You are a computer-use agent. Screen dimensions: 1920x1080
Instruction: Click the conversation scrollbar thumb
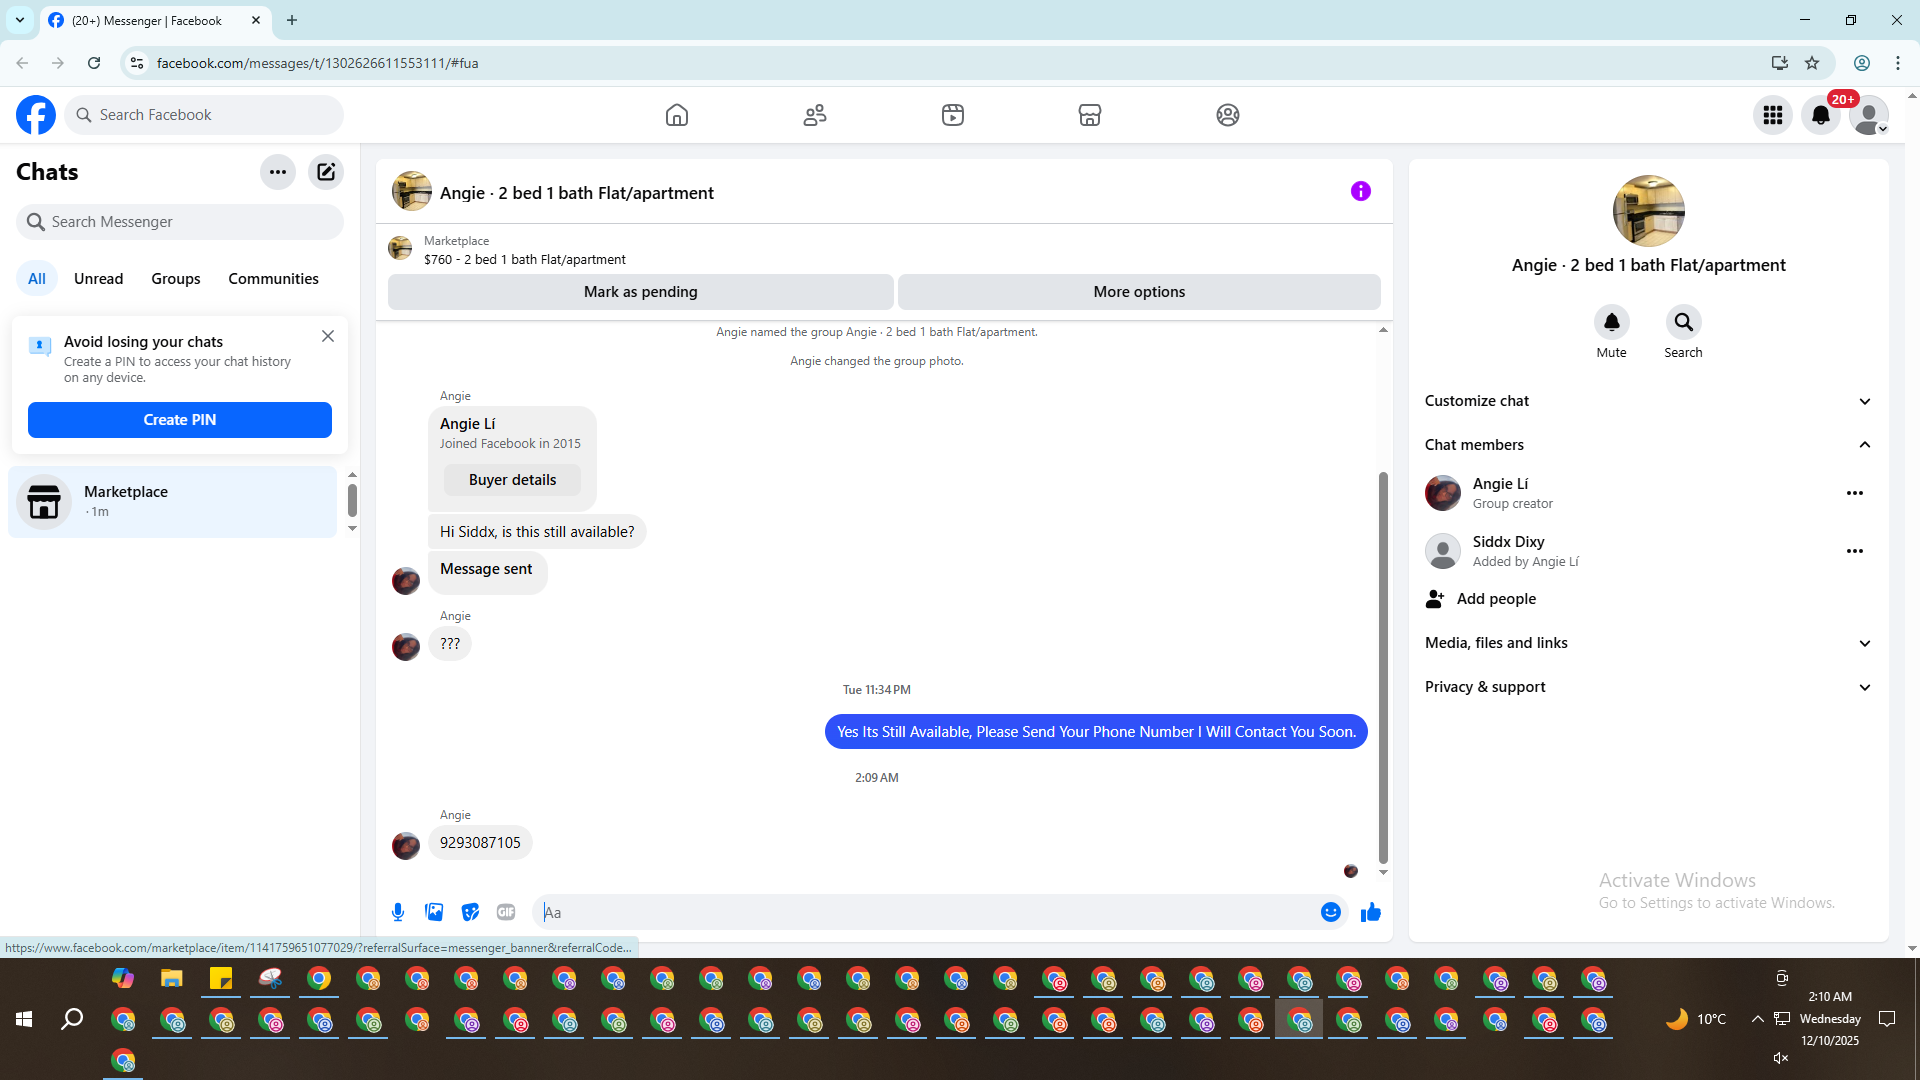pyautogui.click(x=1383, y=665)
